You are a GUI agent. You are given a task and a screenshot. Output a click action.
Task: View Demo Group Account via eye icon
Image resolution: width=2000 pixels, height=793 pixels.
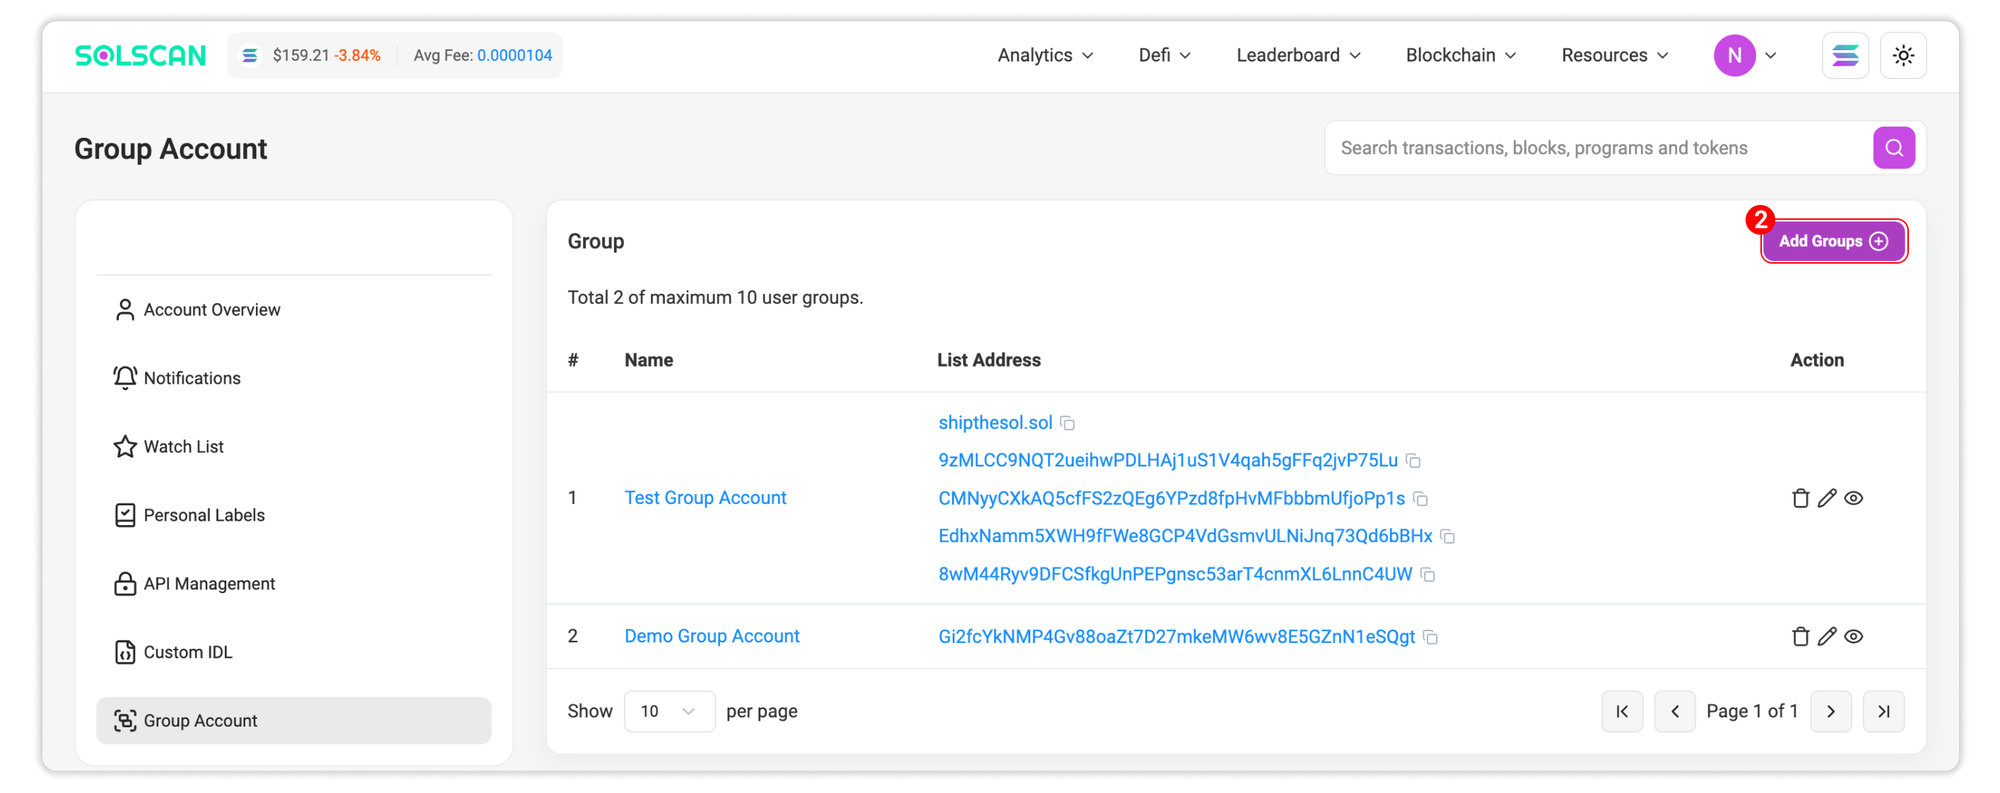click(1854, 636)
